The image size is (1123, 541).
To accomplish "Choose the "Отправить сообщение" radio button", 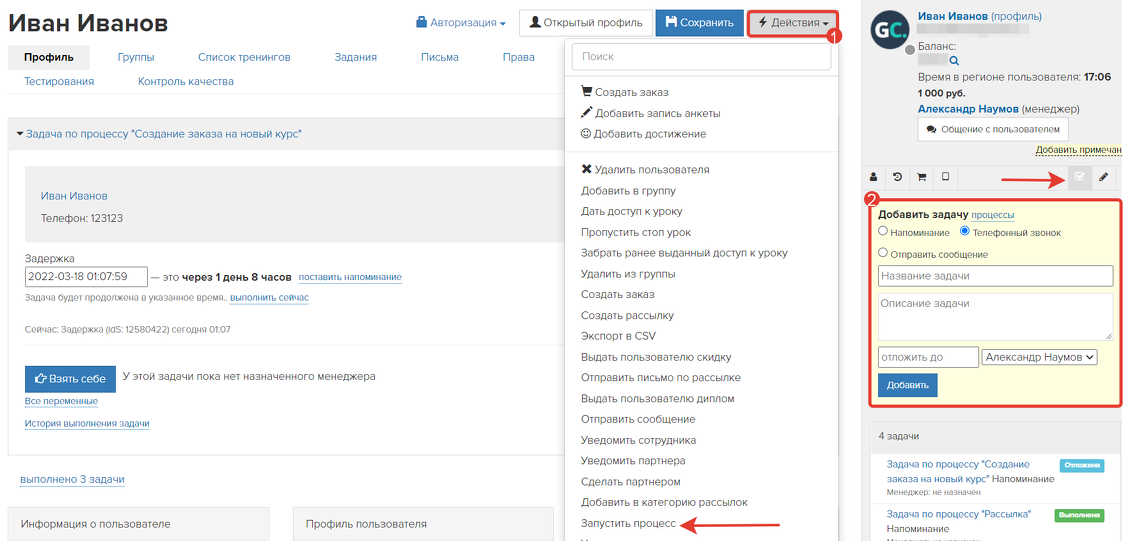I will (883, 253).
